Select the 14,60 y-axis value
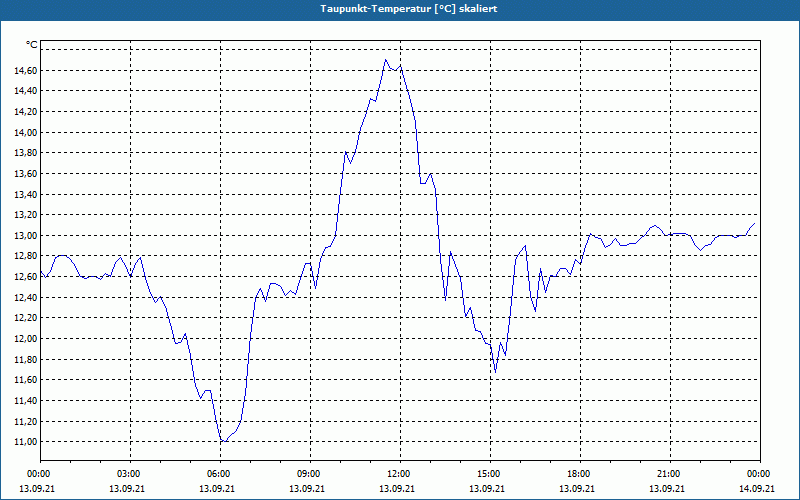 26,70
